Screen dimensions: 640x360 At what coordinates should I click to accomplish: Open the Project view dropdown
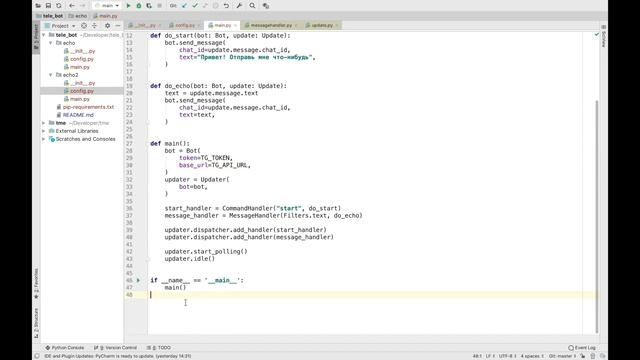pos(60,26)
